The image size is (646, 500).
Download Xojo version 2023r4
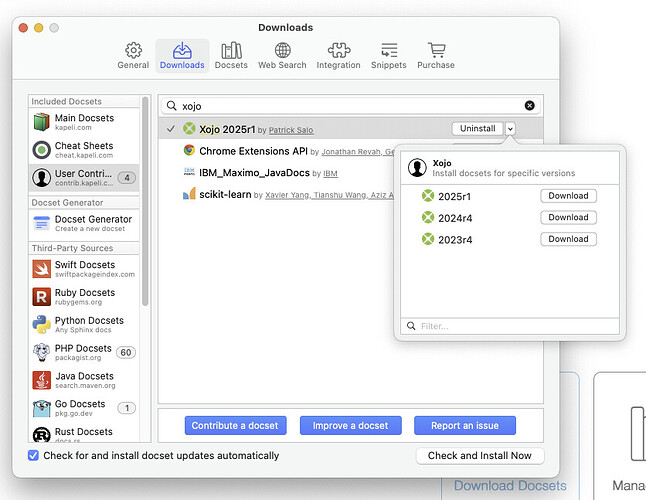click(568, 239)
